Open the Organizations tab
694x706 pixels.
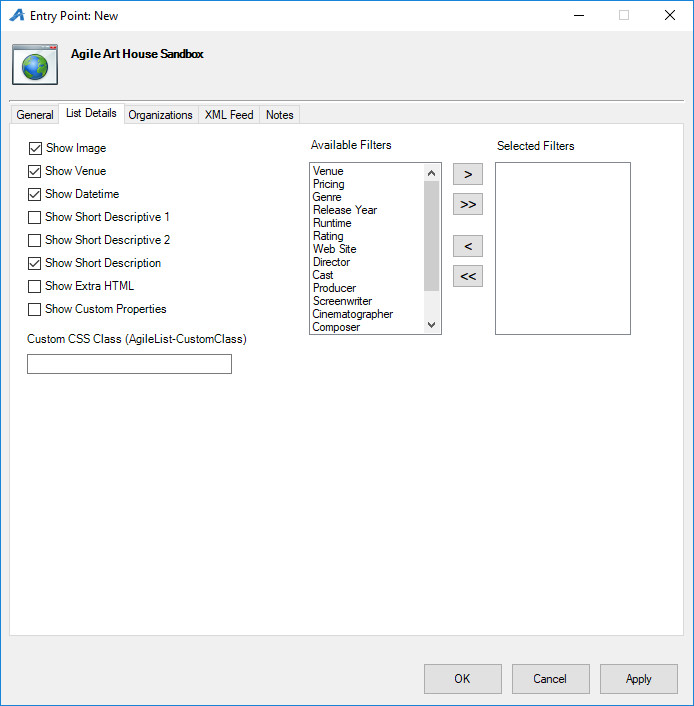click(x=160, y=115)
